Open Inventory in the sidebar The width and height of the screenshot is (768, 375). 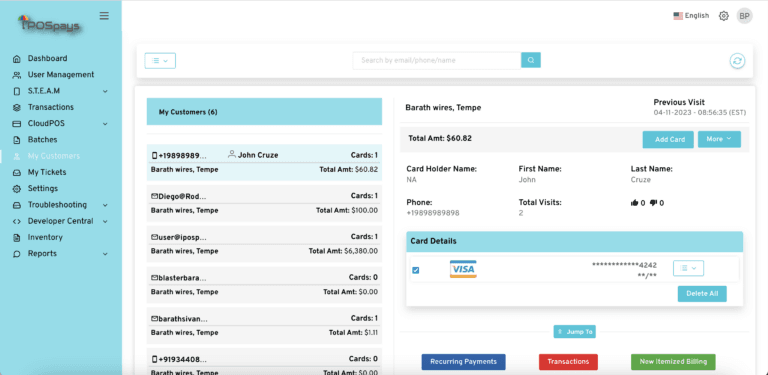click(x=45, y=237)
